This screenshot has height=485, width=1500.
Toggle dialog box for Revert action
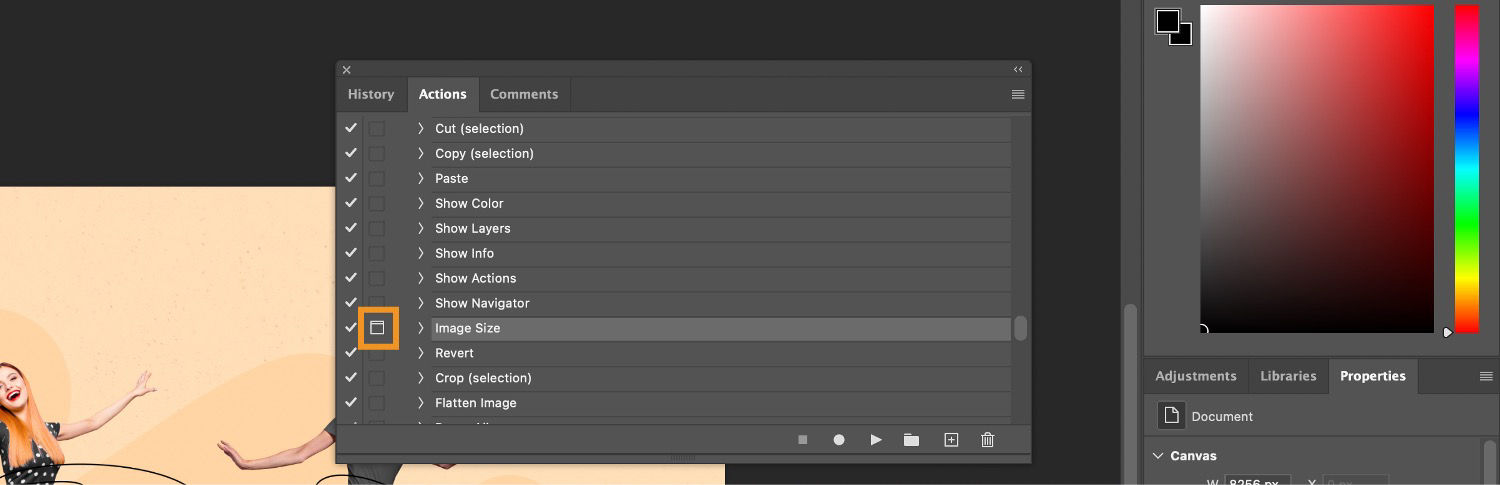coord(377,353)
